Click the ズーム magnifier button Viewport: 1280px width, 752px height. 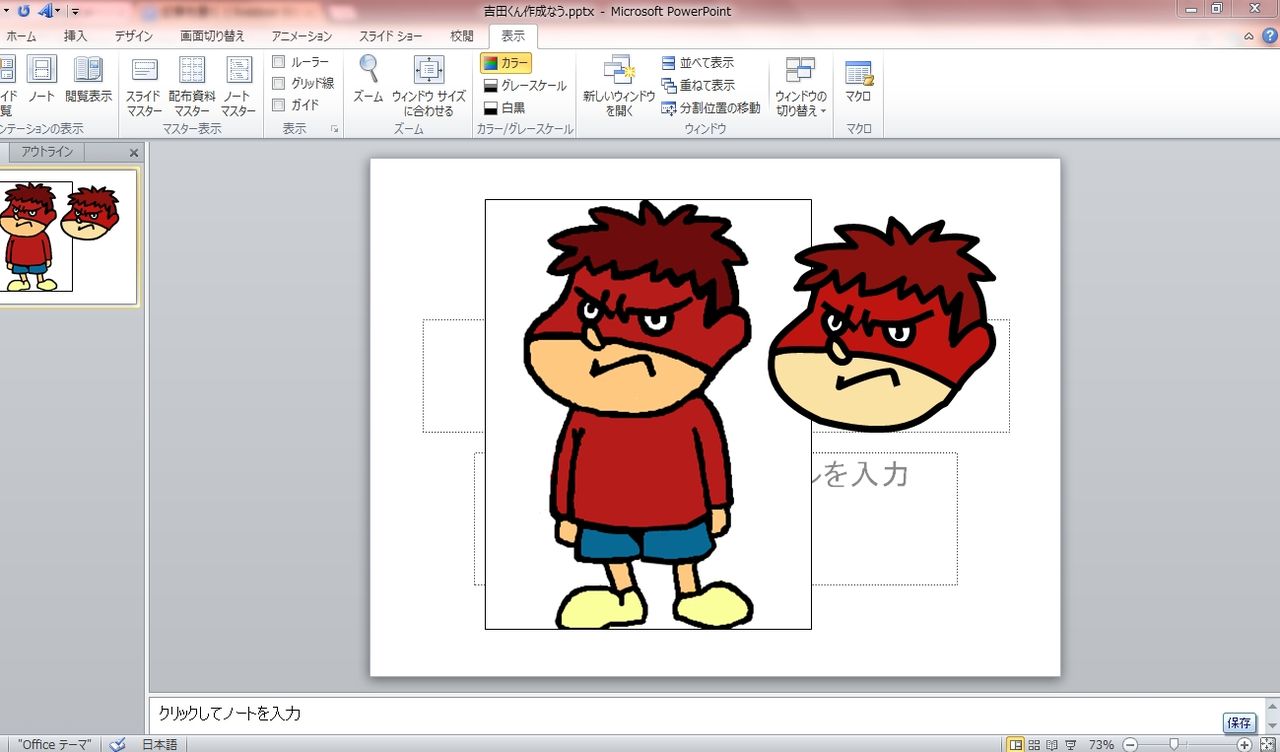[368, 79]
